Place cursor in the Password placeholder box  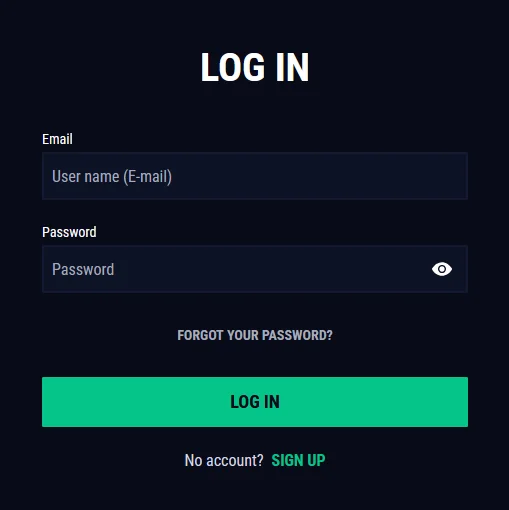[x=255, y=269]
